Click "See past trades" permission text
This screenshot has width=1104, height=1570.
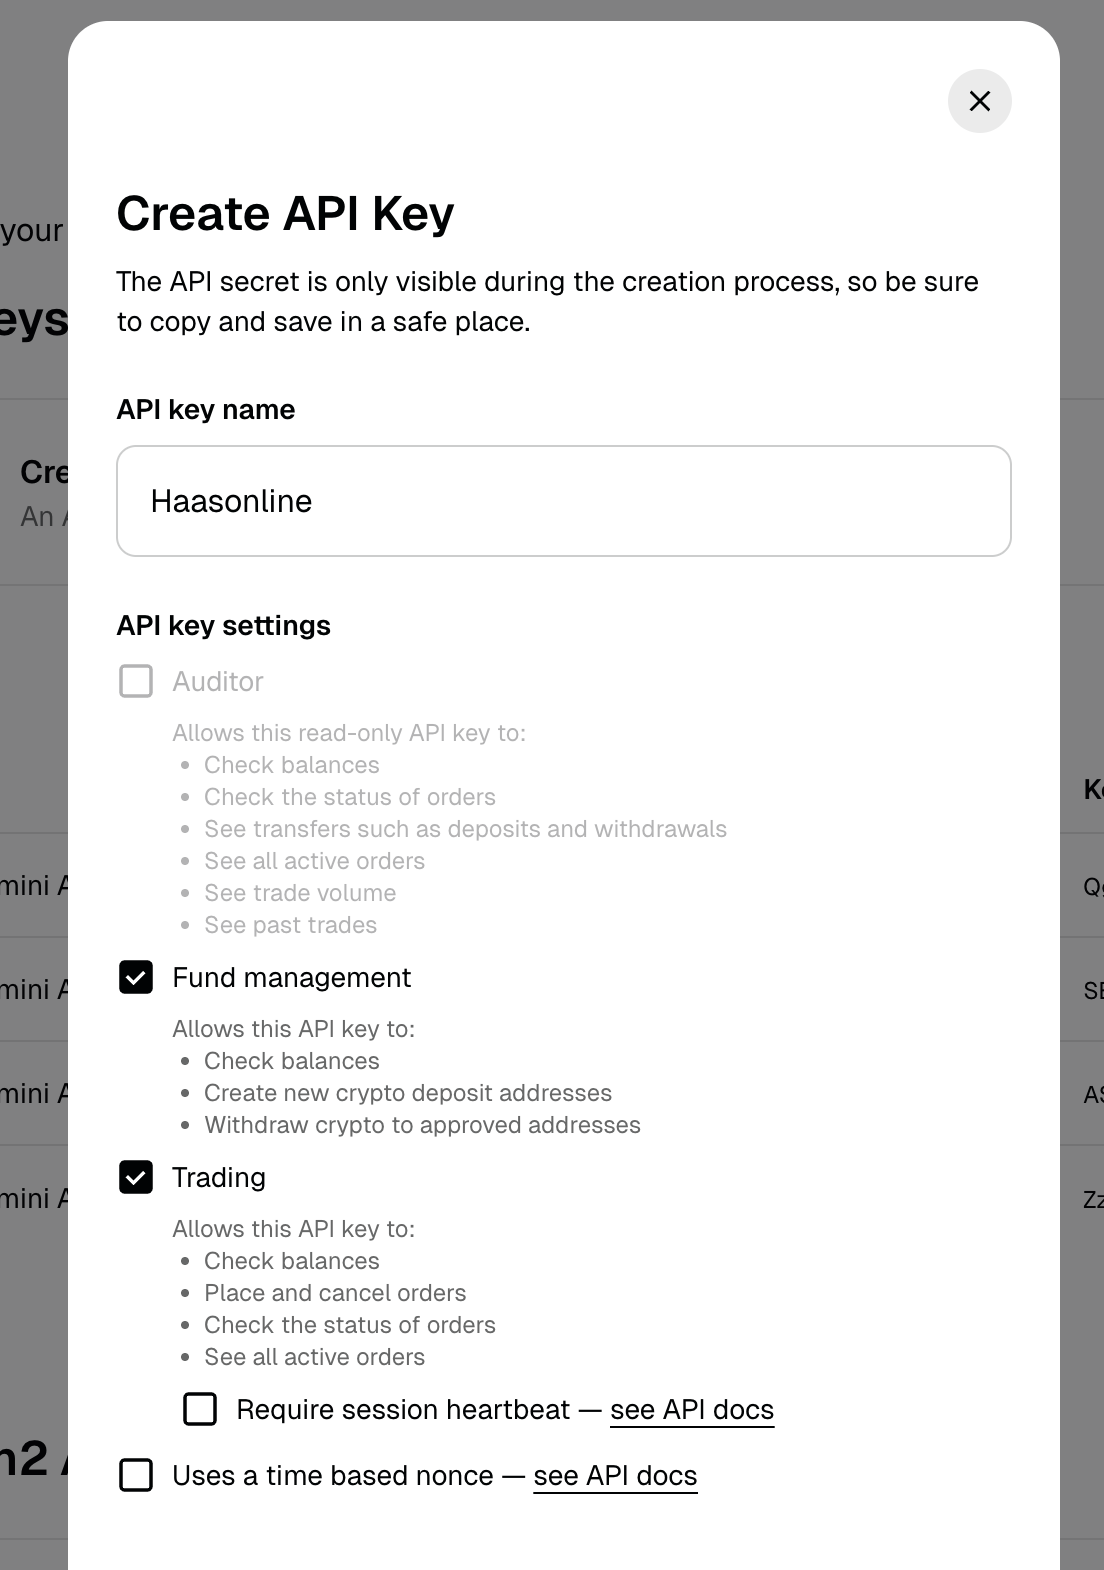[x=290, y=925]
